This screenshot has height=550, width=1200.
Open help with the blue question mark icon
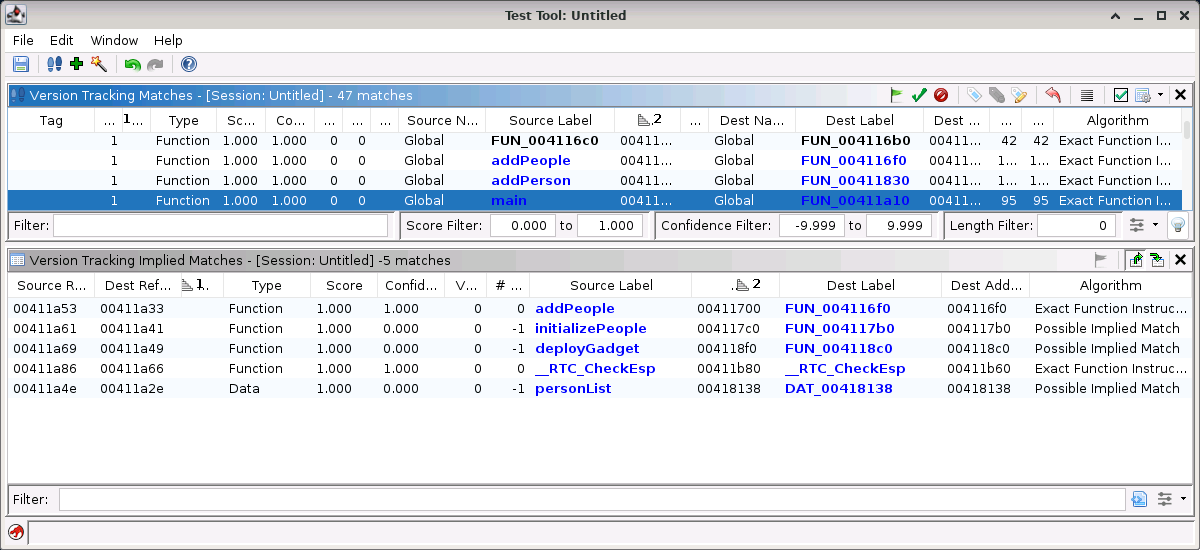coord(189,64)
